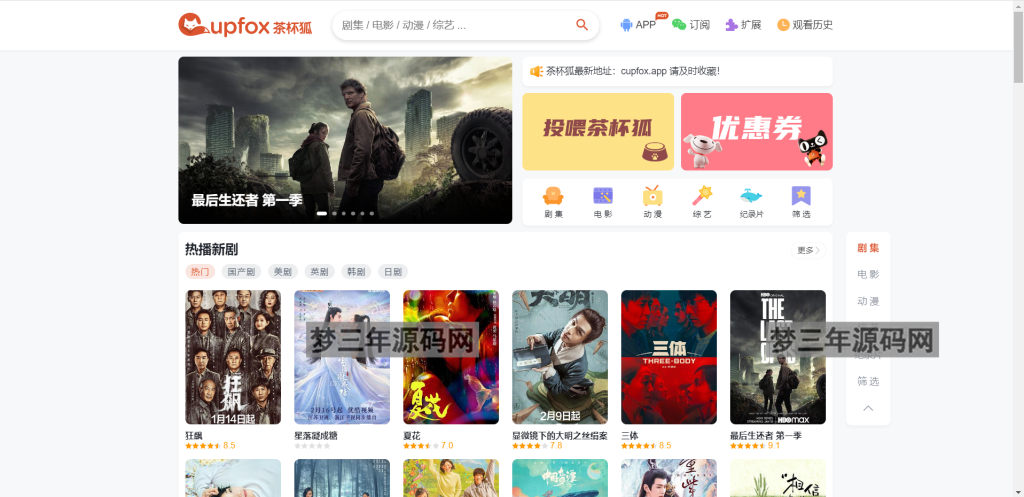Jump to 电影 in side navigation
1024x497 pixels.
868,274
